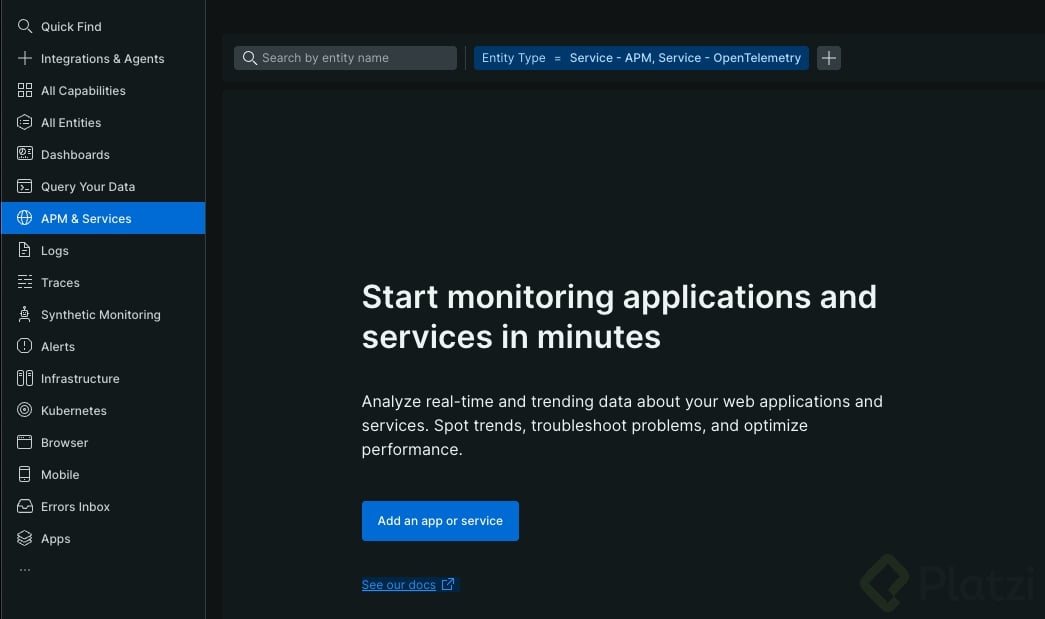
Task: Click the All Entities hexagon icon
Action: coord(25,122)
